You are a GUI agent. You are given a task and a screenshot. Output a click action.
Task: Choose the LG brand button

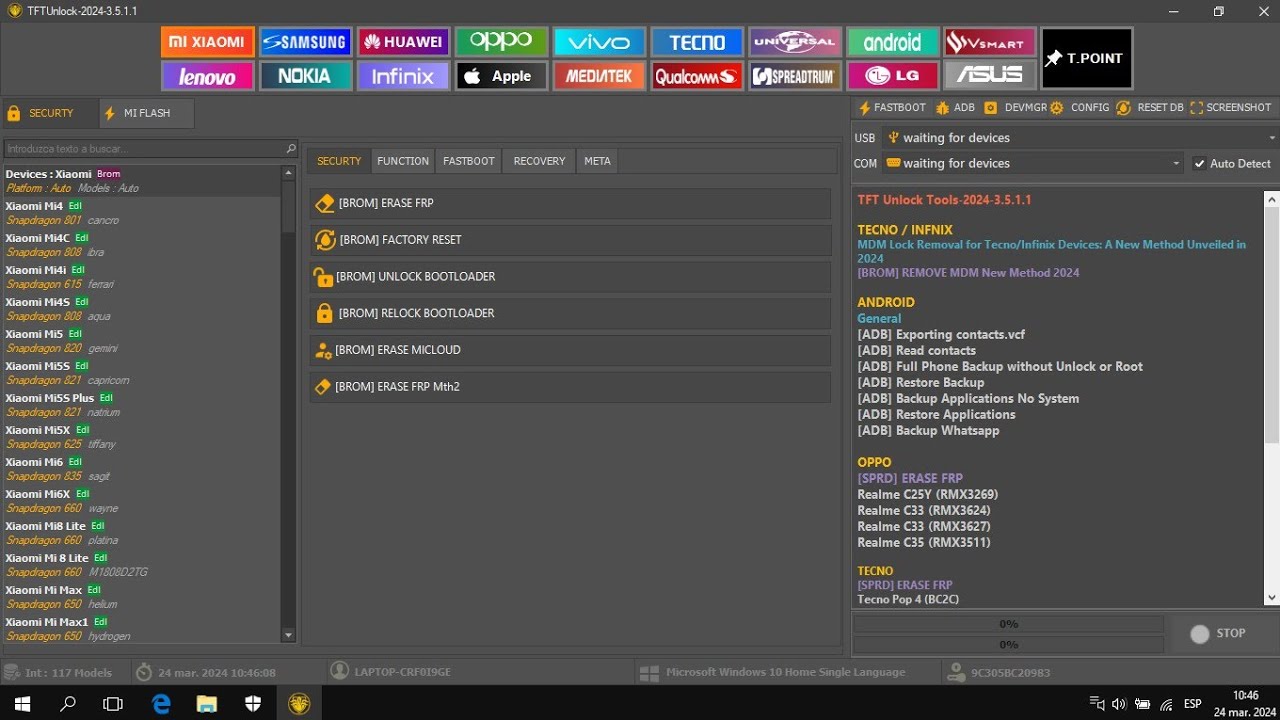pyautogui.click(x=893, y=76)
